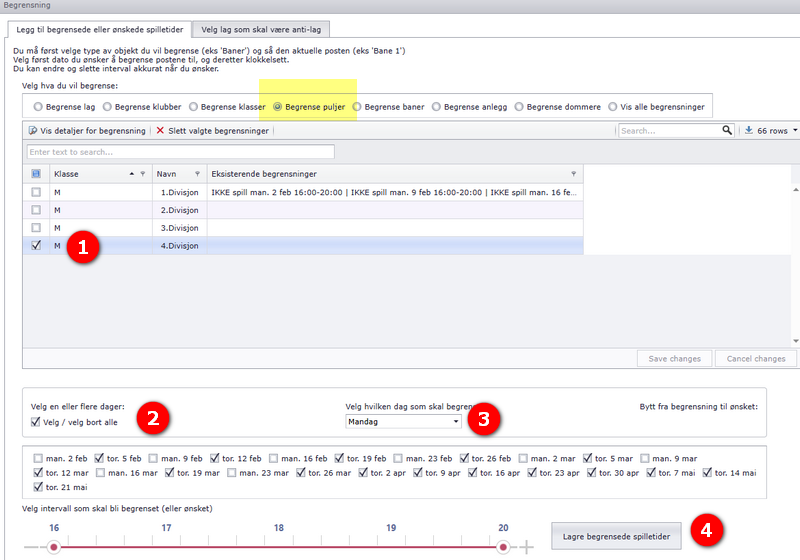Image resolution: width=800 pixels, height=560 pixels.
Task: Uncheck the tor. 23 apr date
Action: click(532, 472)
